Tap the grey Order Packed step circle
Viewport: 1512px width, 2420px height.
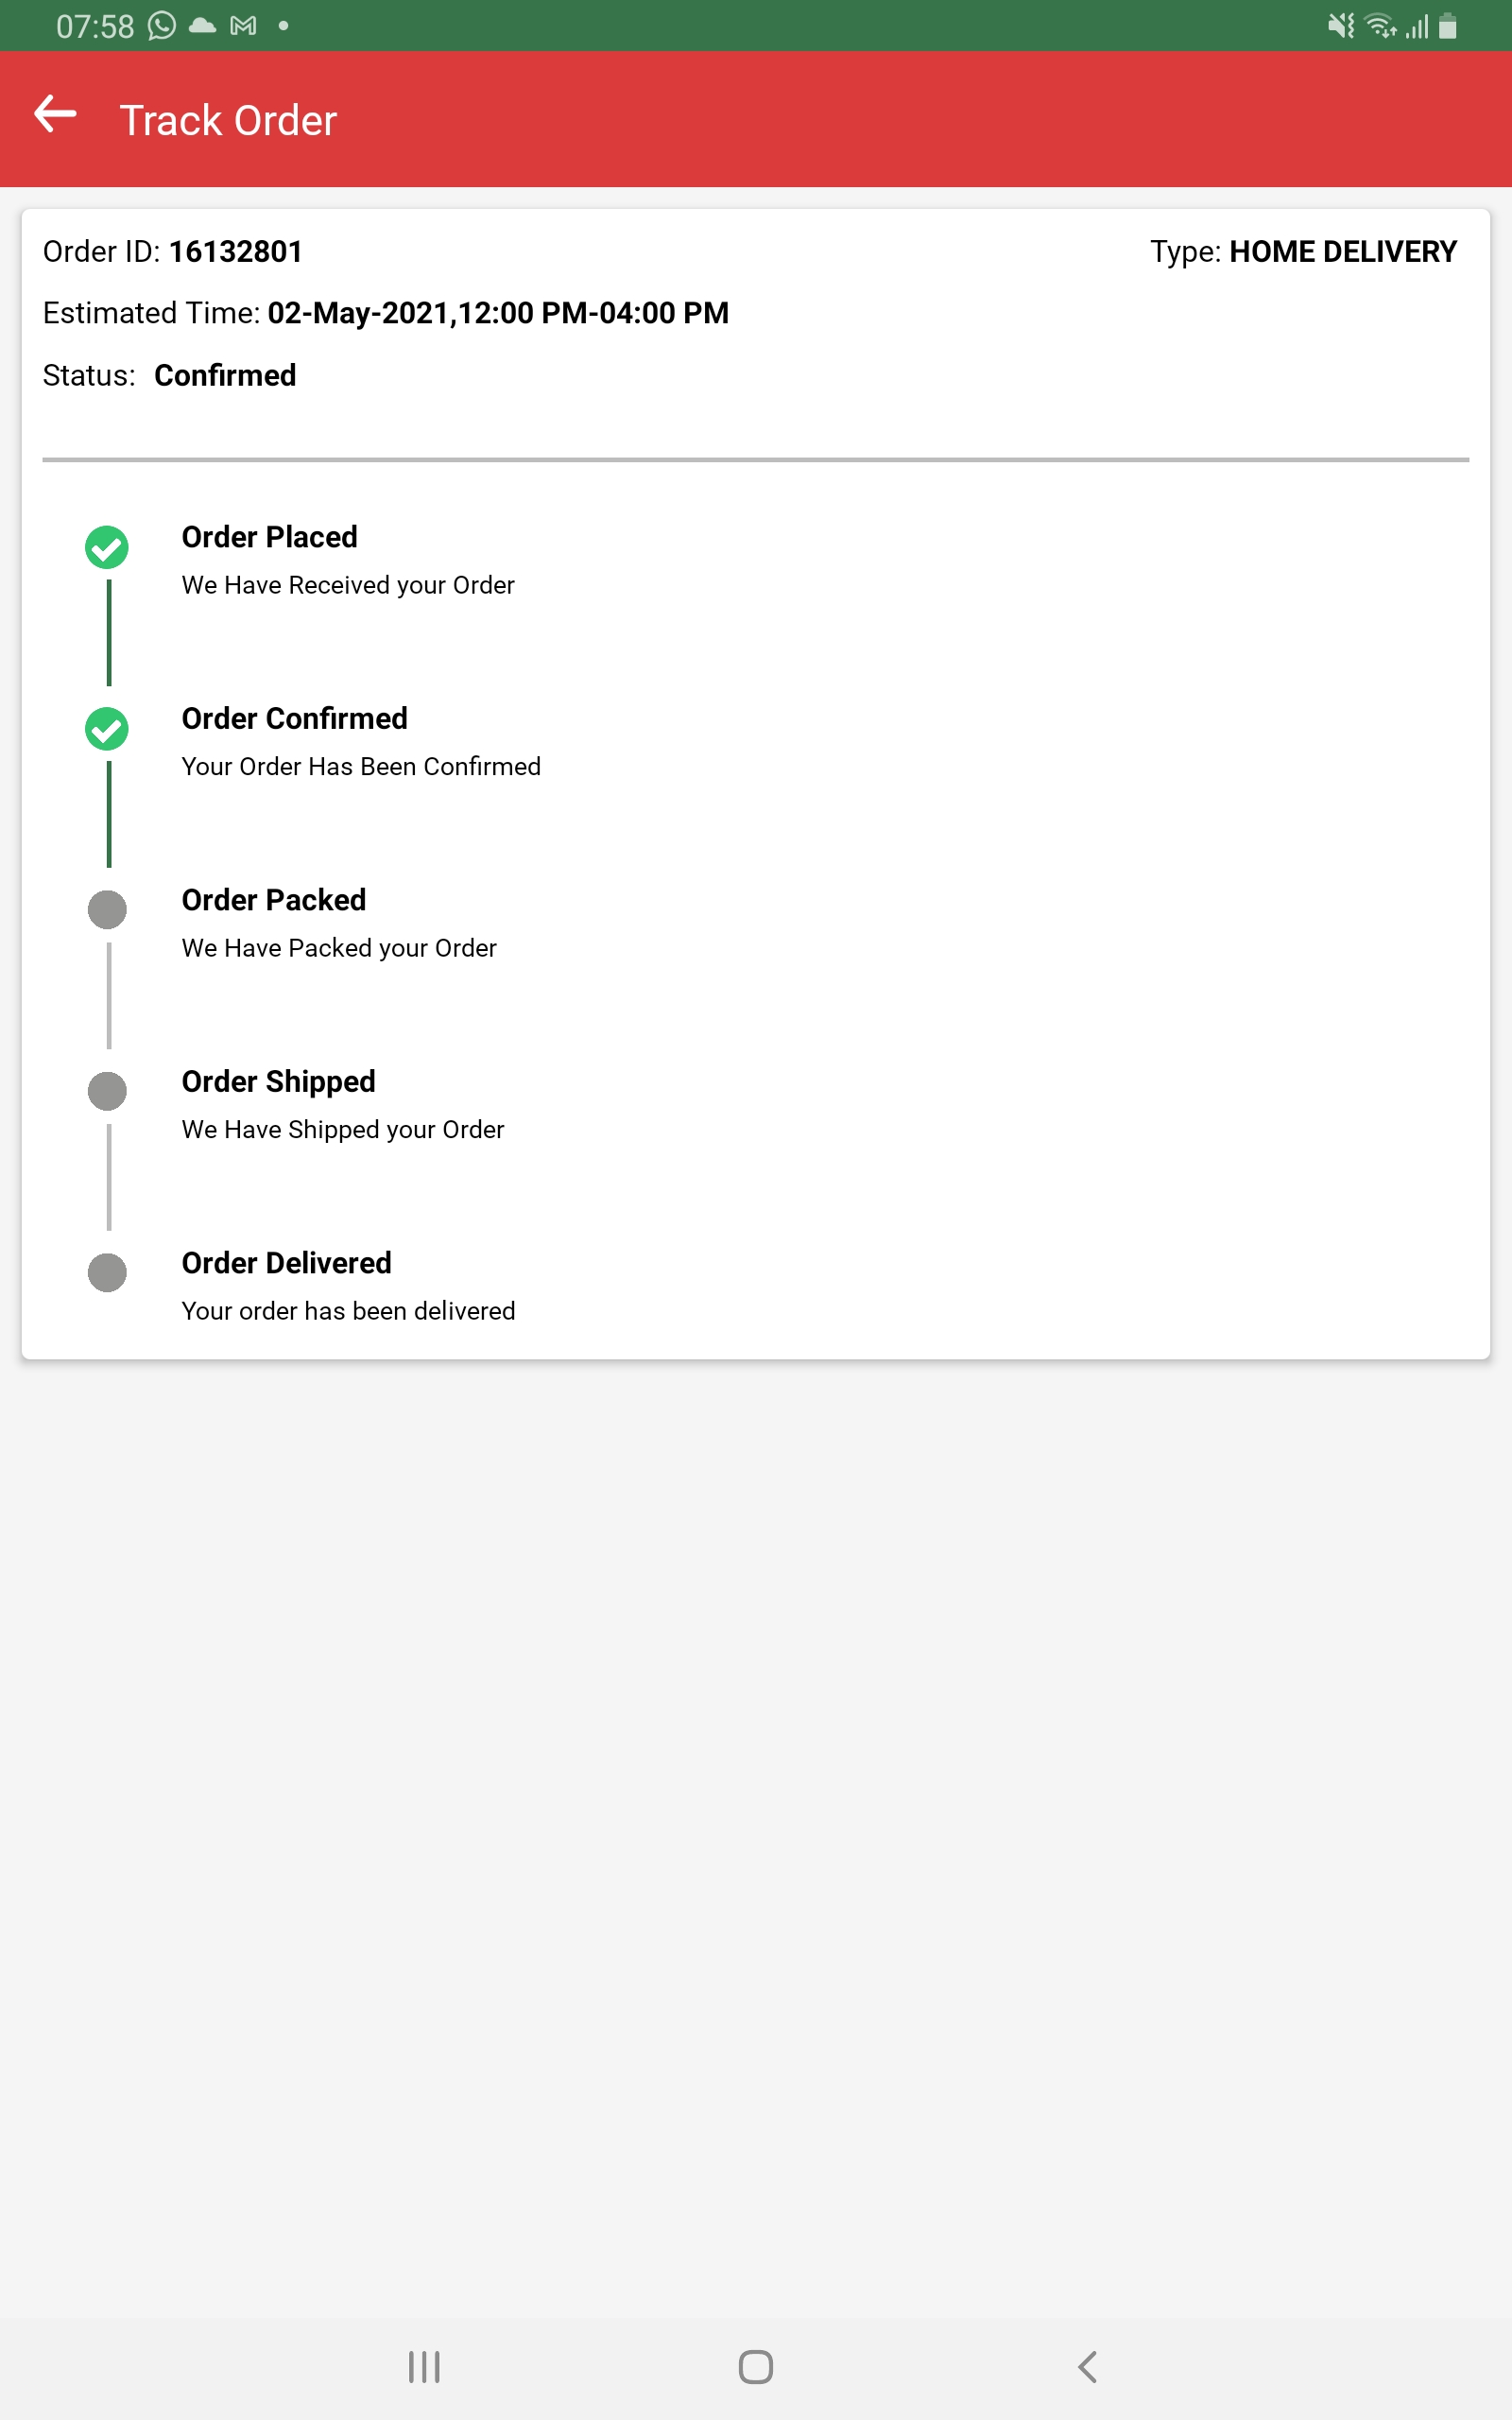pos(107,910)
